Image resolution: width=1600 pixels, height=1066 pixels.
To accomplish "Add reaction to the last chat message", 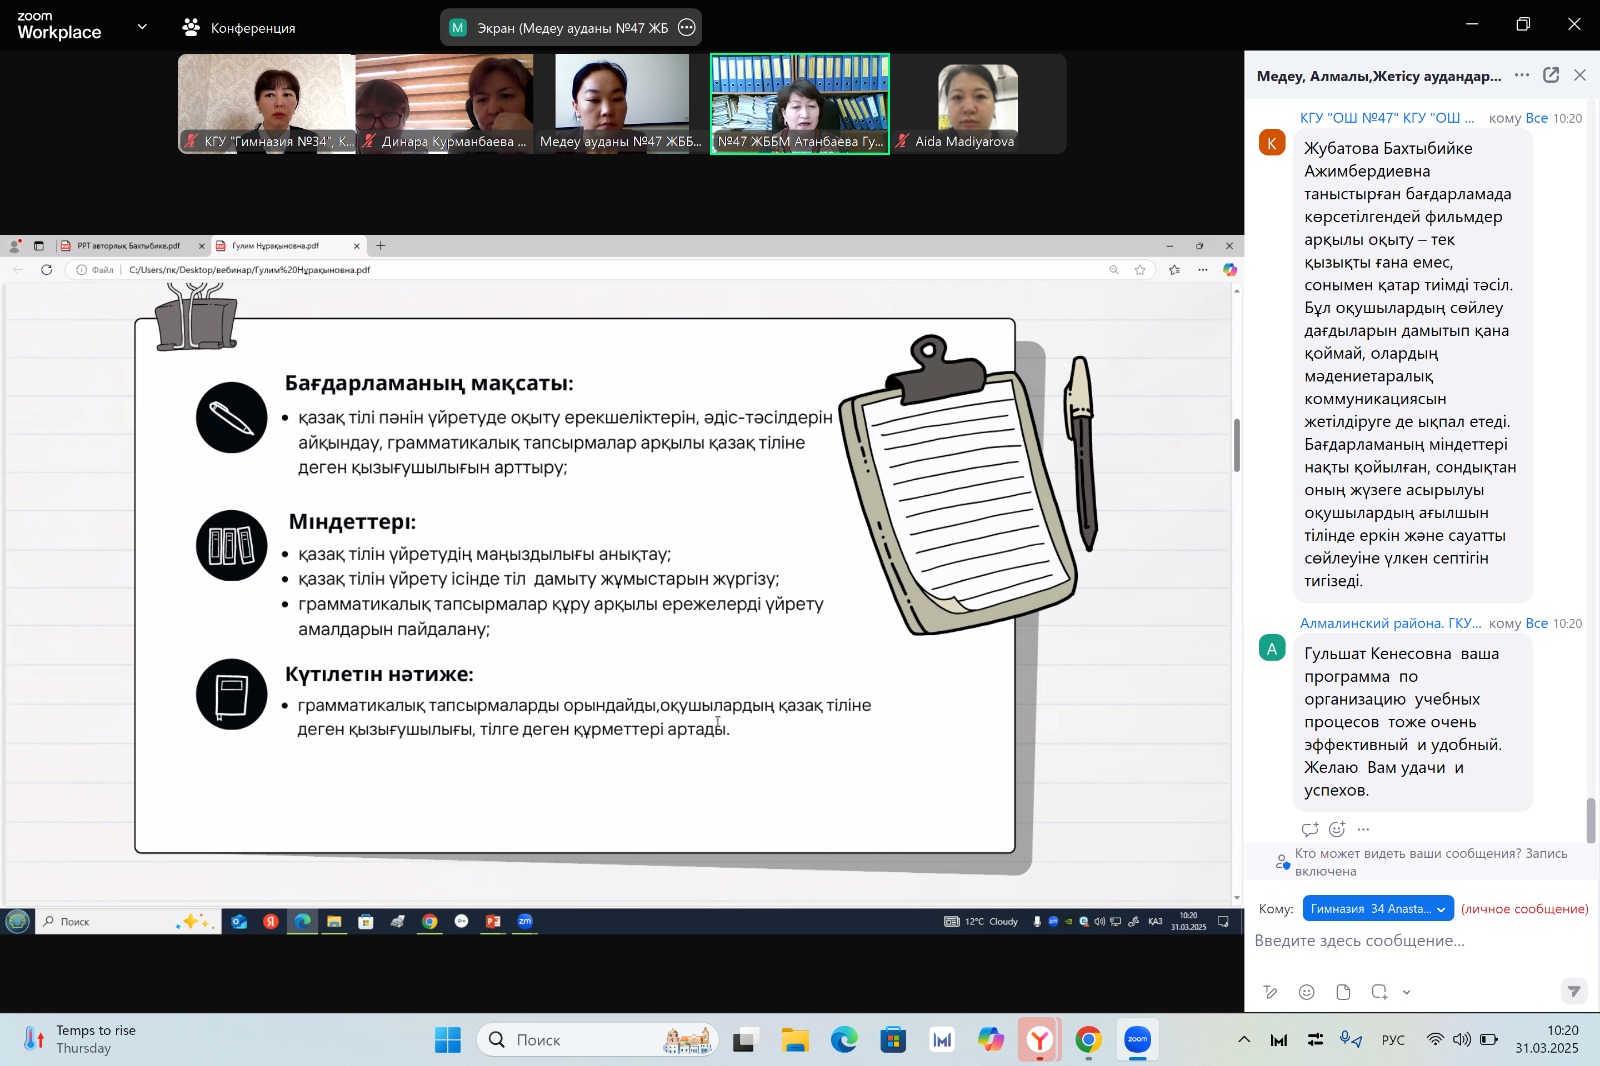I will pyautogui.click(x=1337, y=829).
